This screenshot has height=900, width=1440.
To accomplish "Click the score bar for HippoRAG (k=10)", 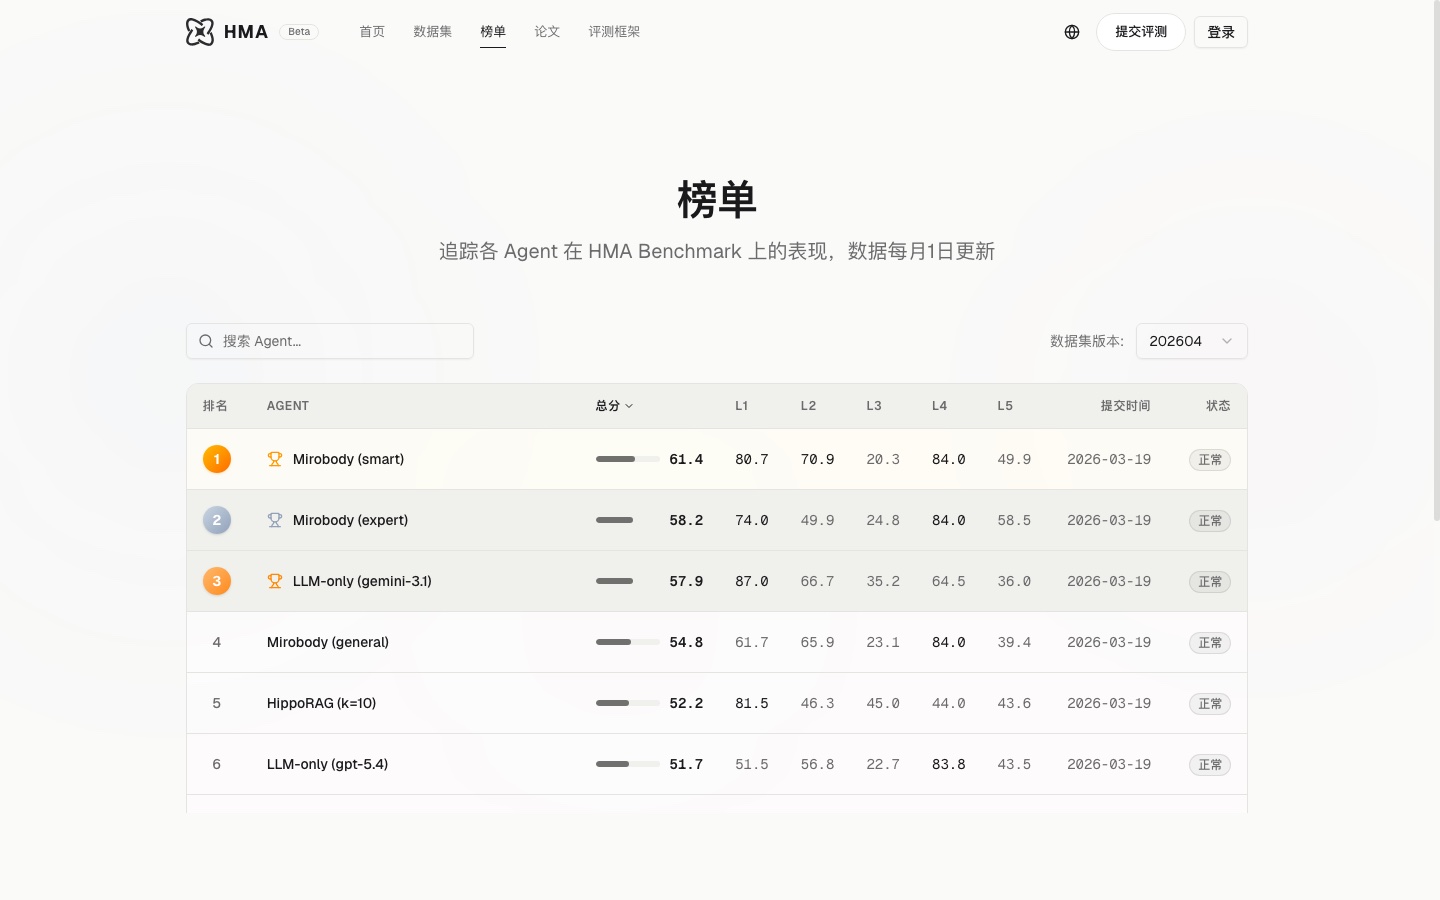I will (x=628, y=703).
